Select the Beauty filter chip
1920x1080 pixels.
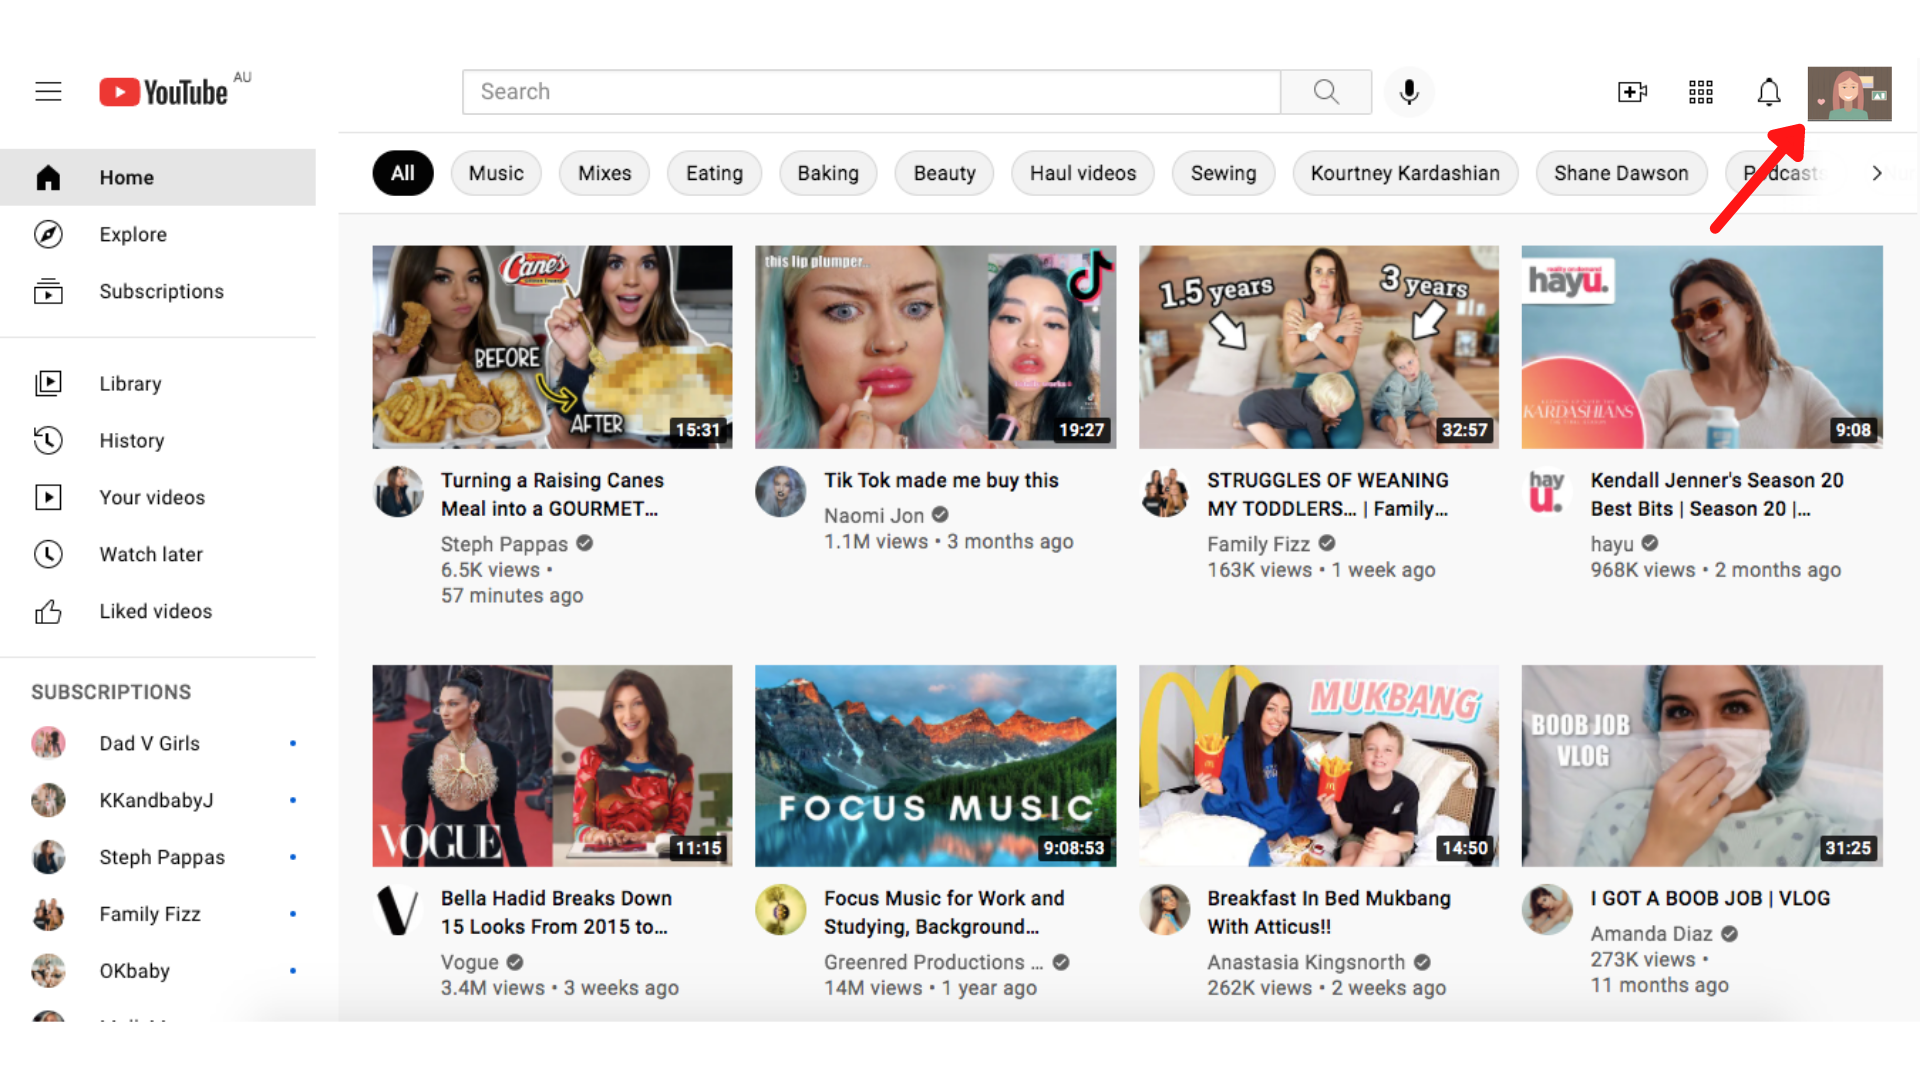[944, 174]
